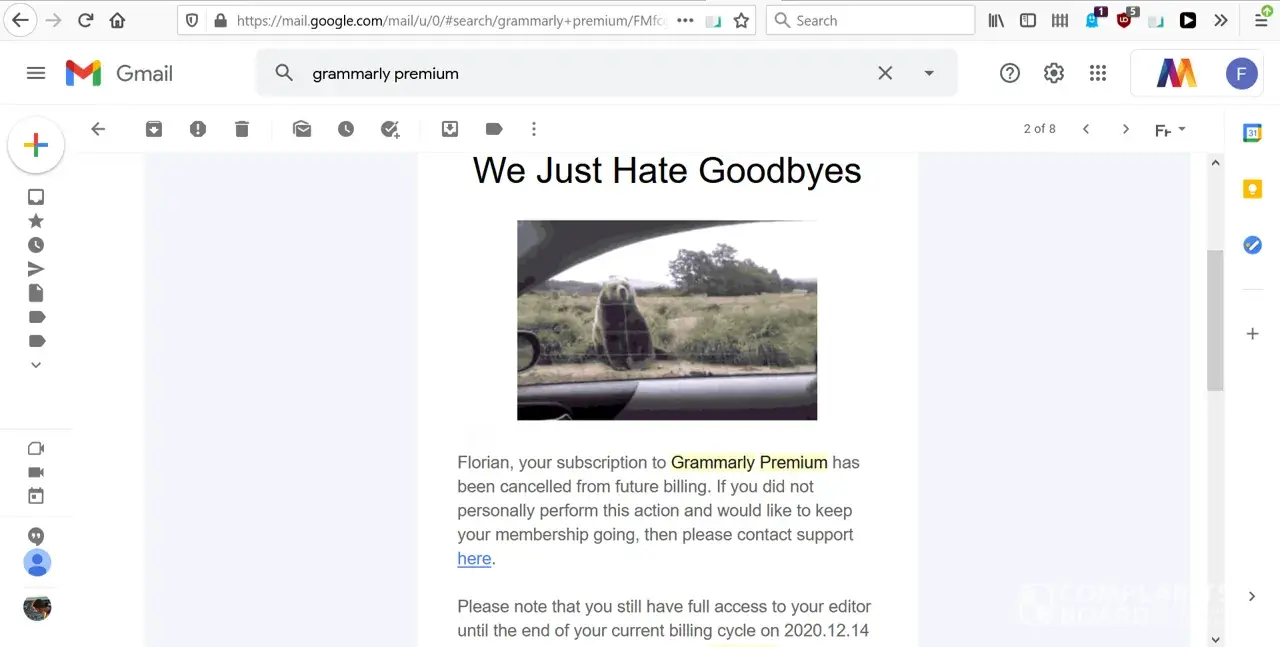
Task: Click the "here" support link
Action: point(474,558)
